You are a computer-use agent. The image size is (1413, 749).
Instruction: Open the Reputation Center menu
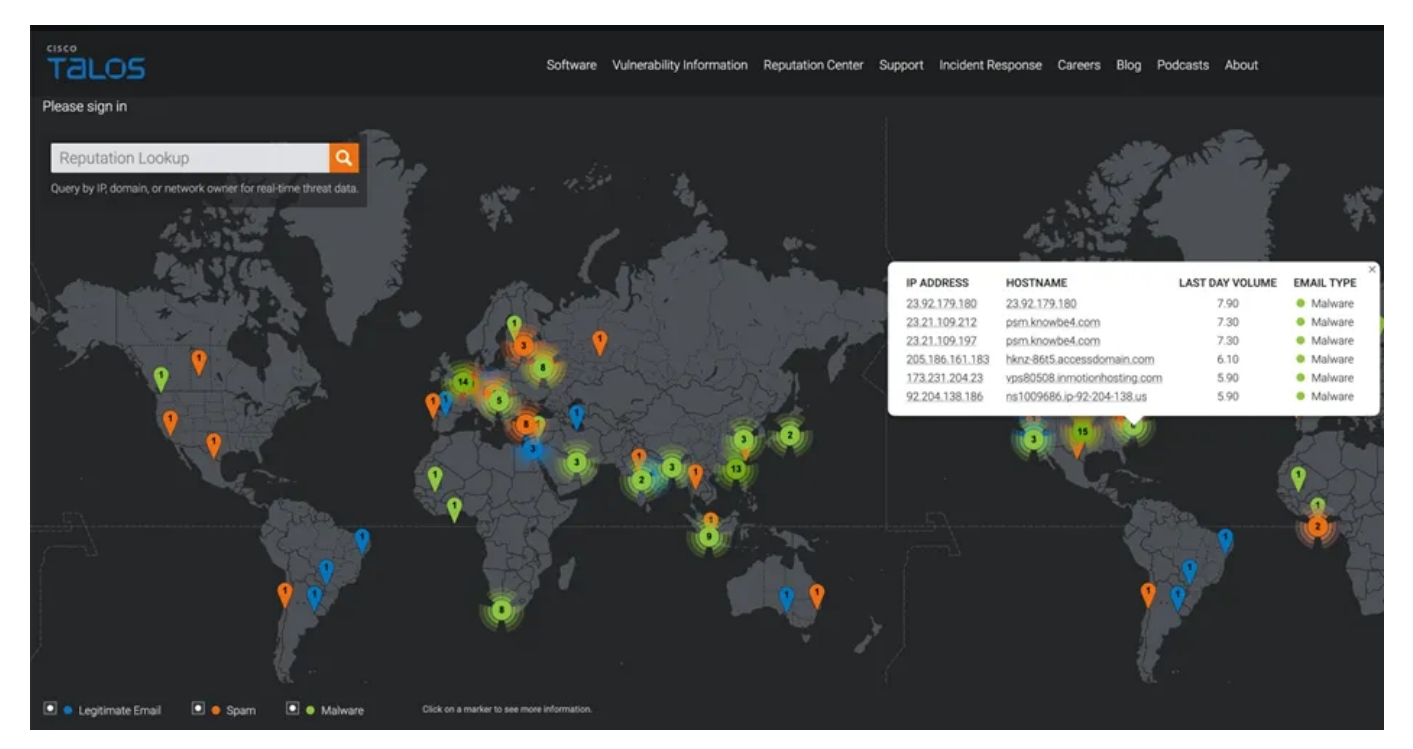click(x=813, y=65)
